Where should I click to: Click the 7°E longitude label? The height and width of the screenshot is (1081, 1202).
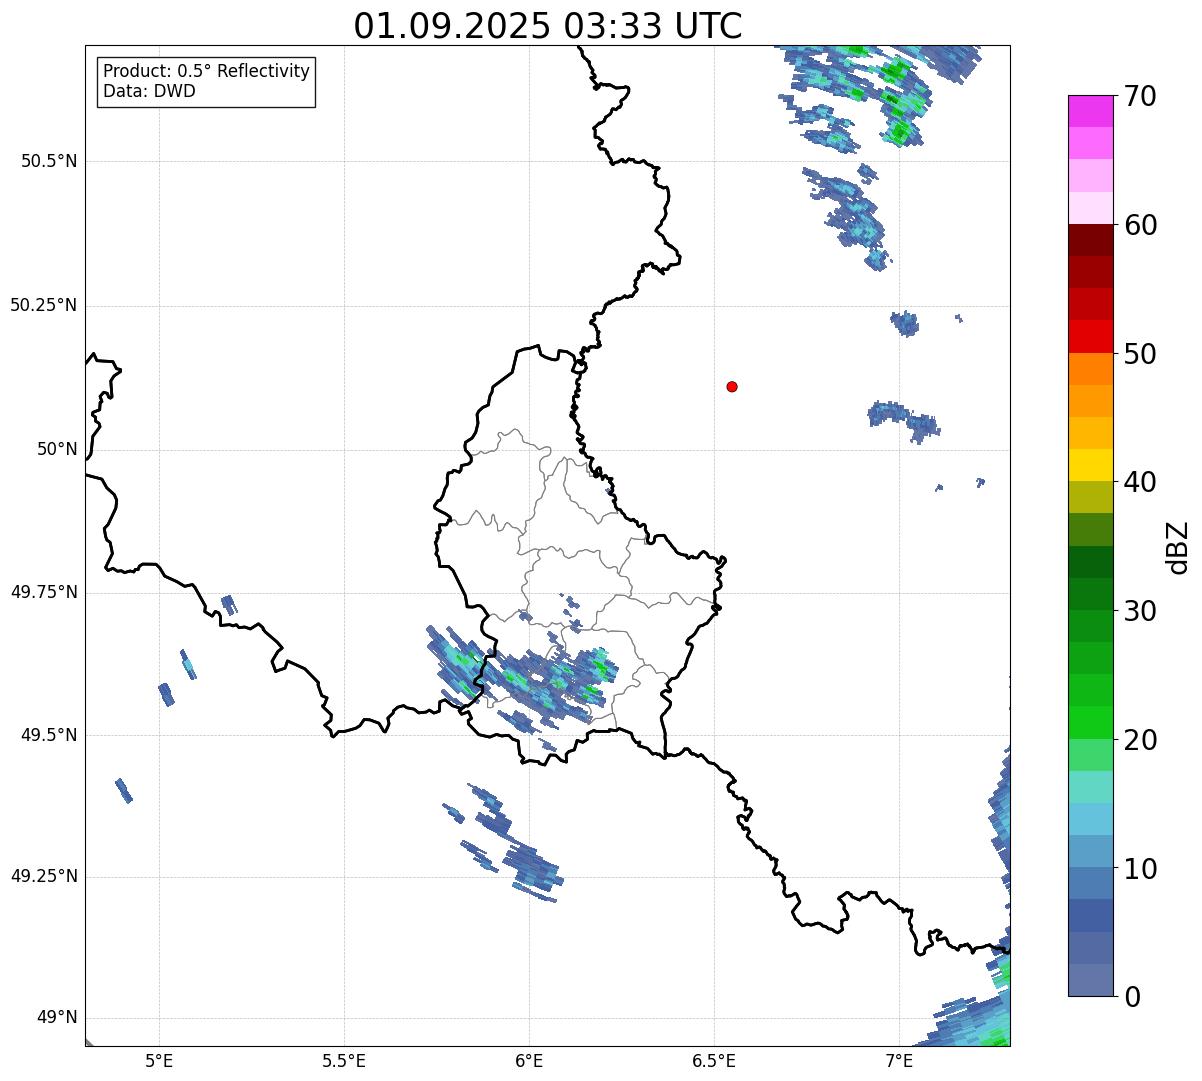(899, 1061)
